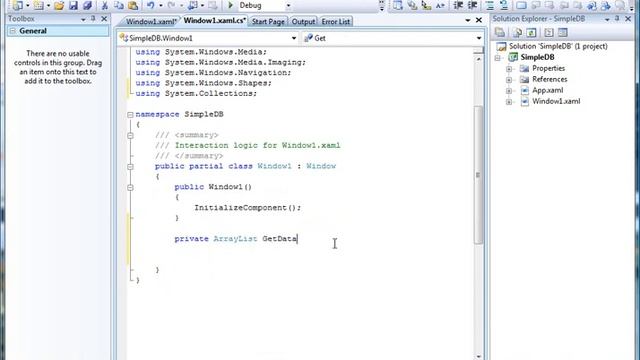
Task: Collapse the namespace SimpleDB code region
Action: (130, 115)
